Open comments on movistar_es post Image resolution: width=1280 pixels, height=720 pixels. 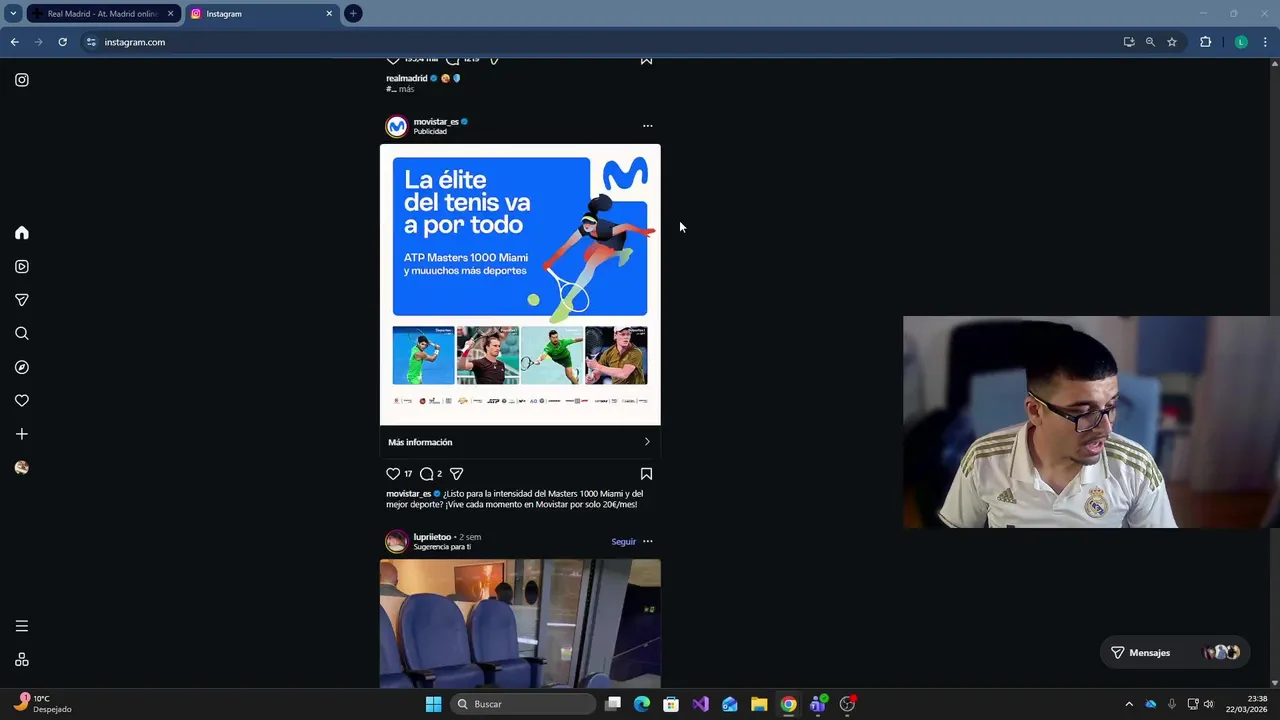427,474
